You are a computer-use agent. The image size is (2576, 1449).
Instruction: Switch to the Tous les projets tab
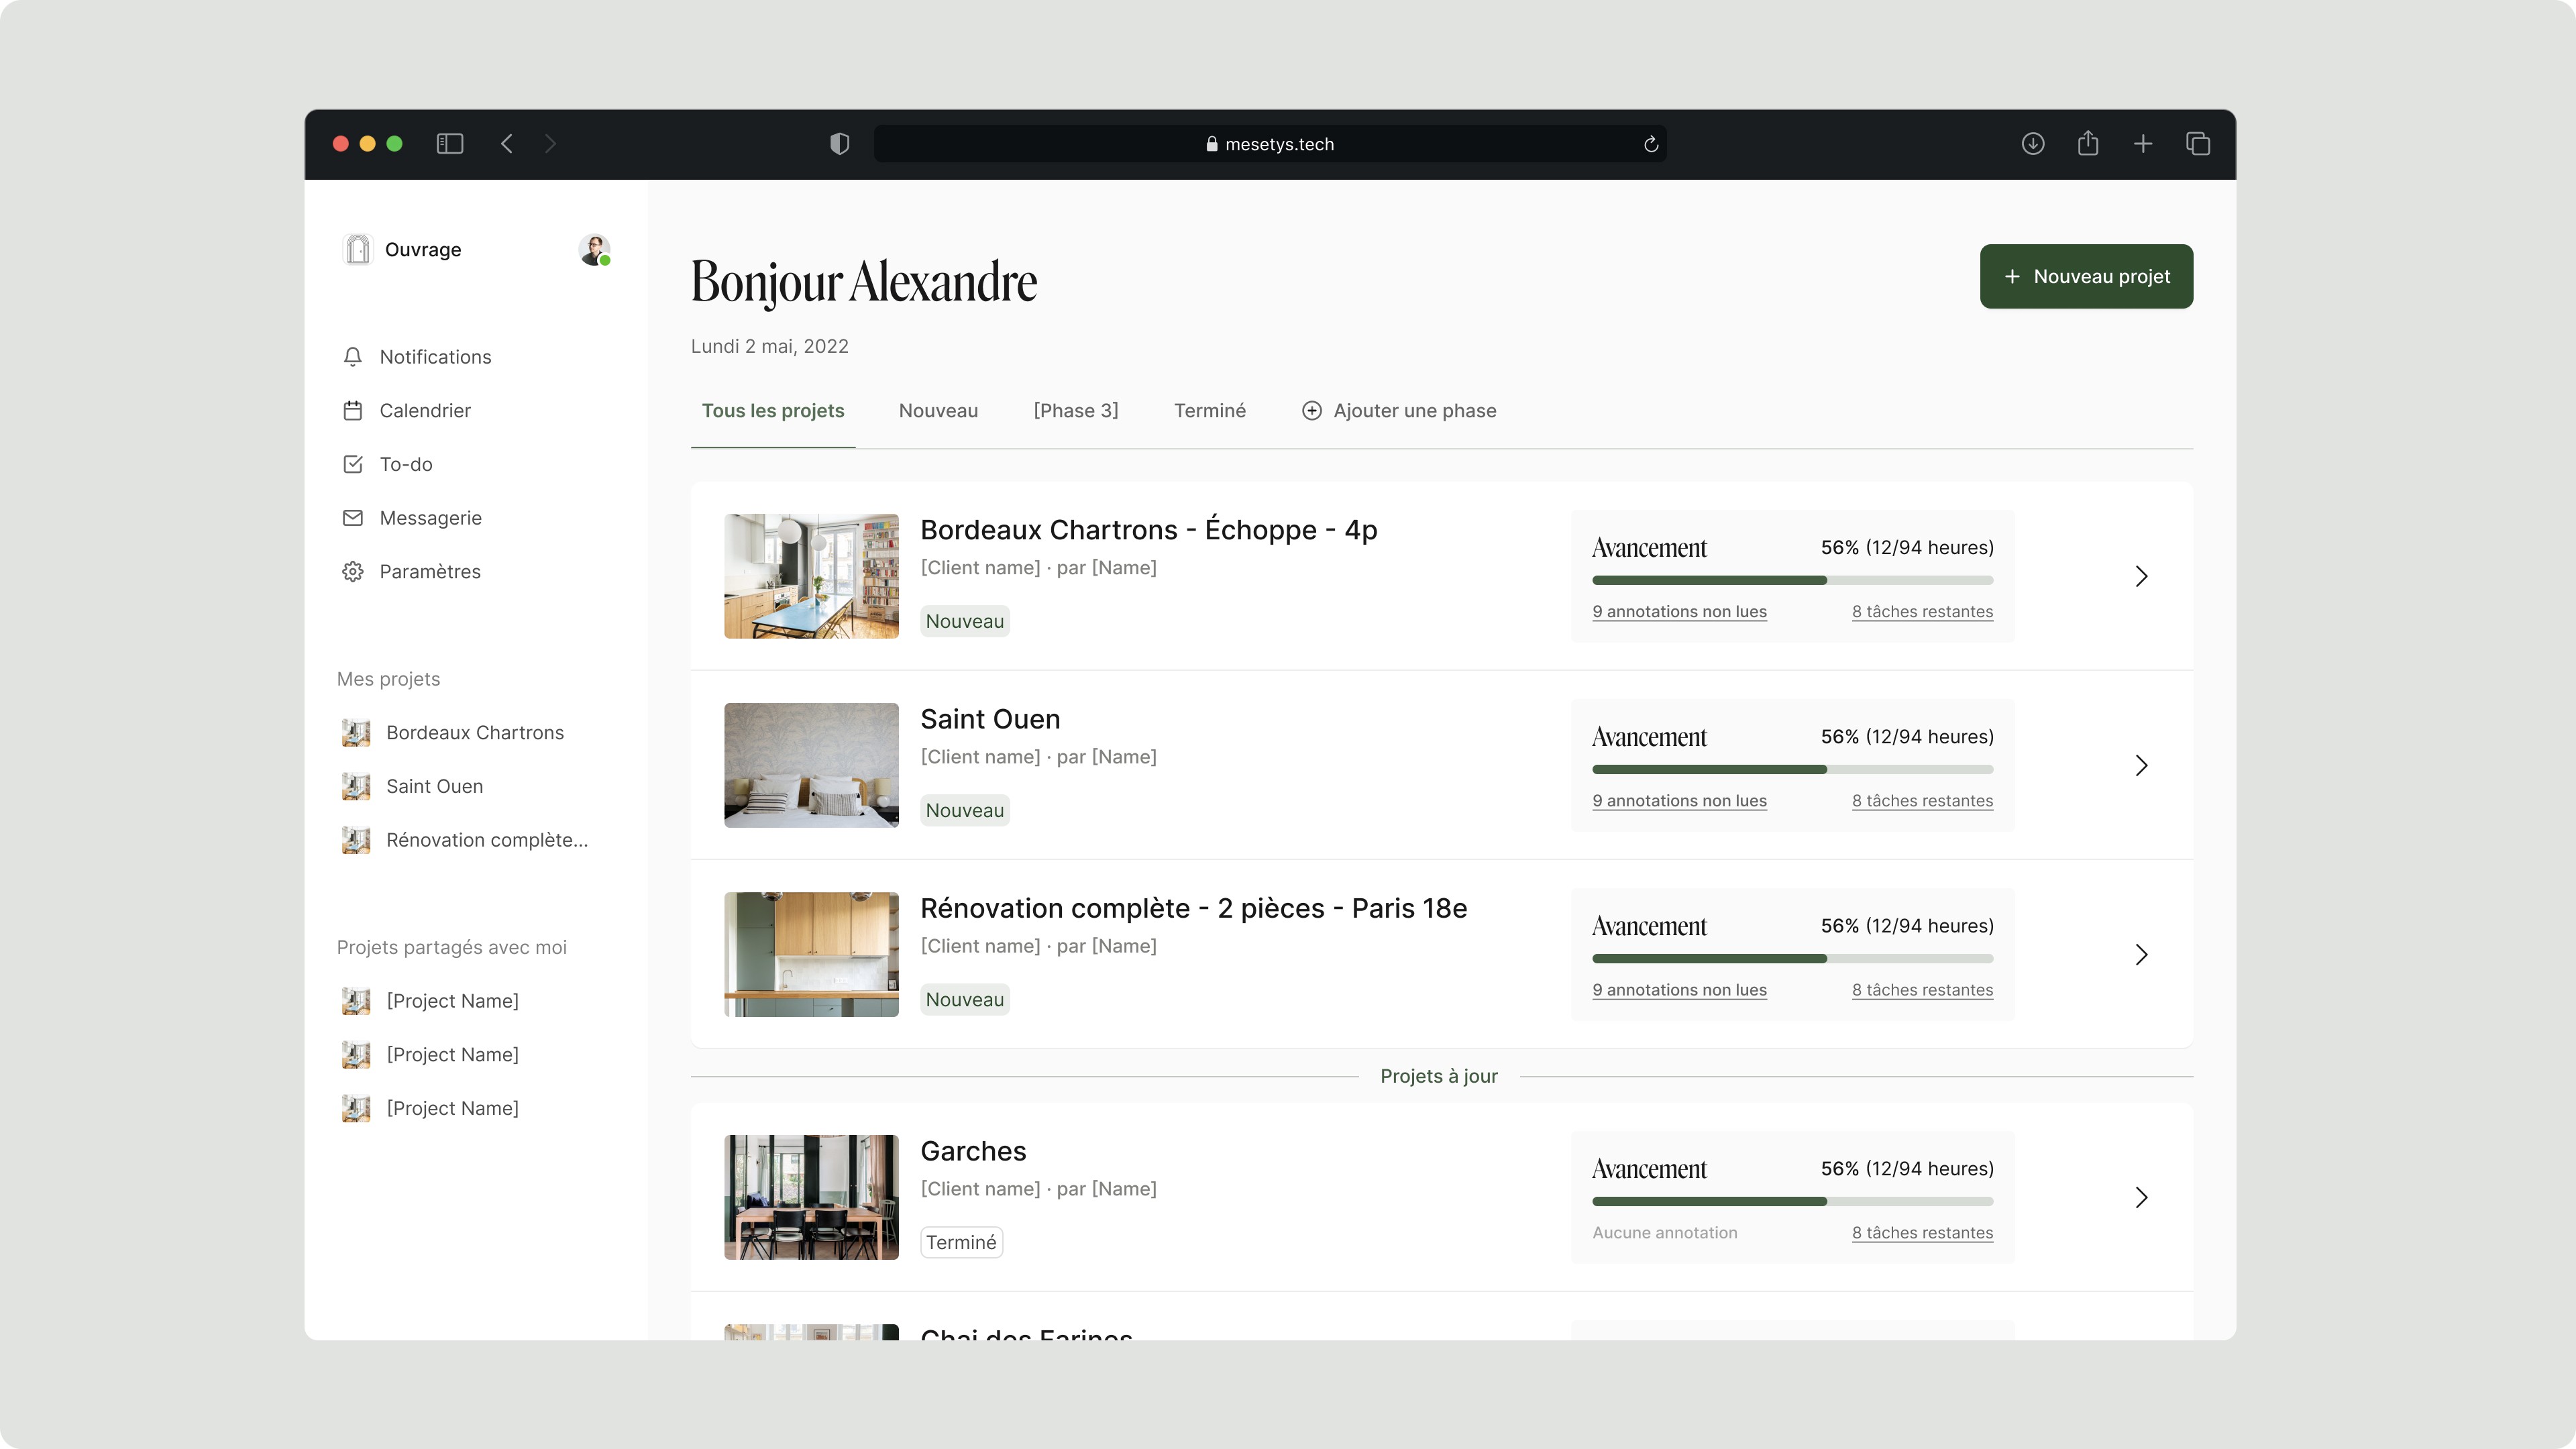[773, 411]
